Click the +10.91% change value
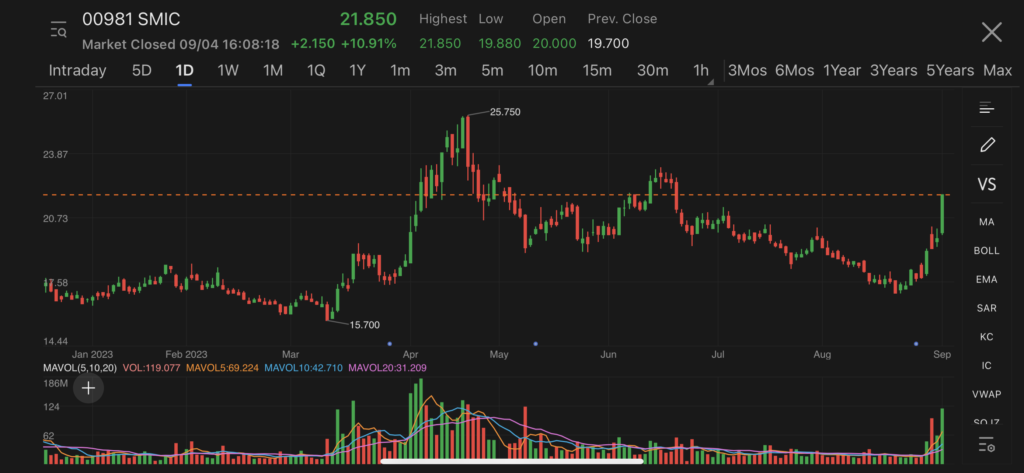The image size is (1024, 473). point(368,44)
